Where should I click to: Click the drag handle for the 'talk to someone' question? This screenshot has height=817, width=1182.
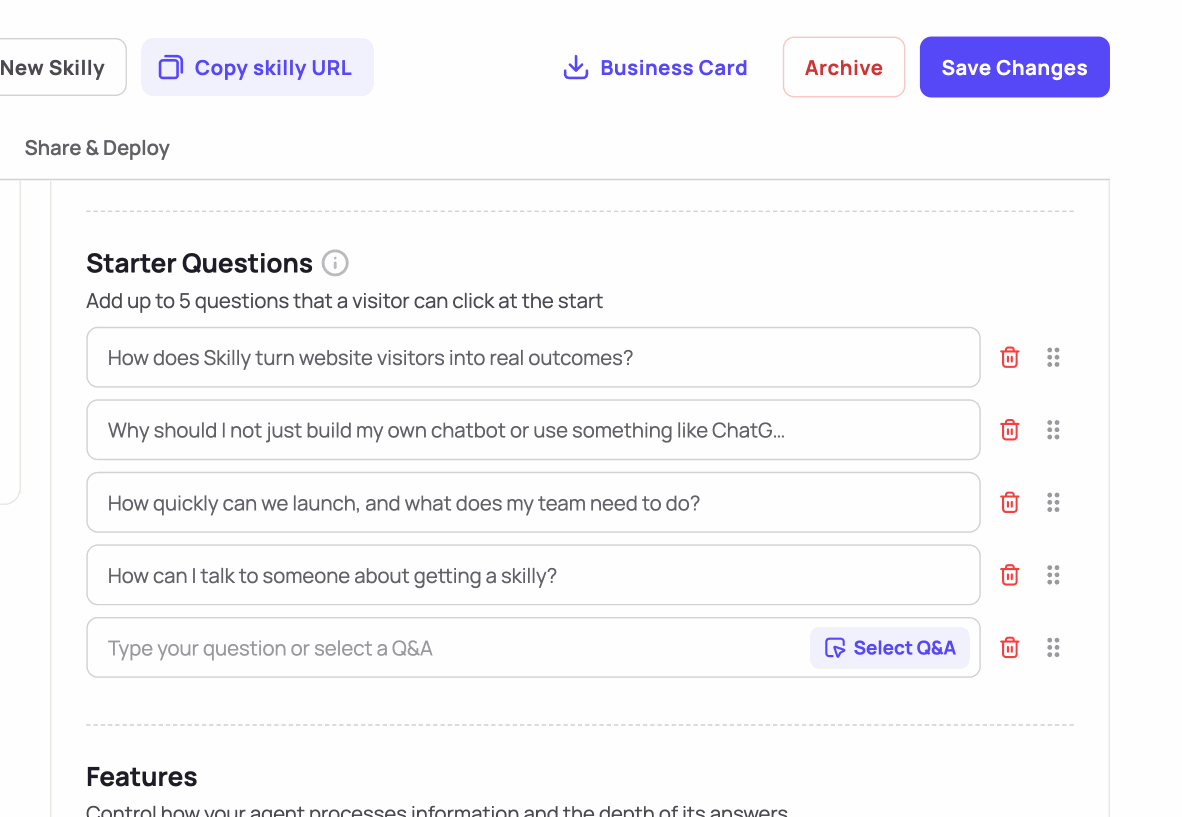coord(1053,575)
